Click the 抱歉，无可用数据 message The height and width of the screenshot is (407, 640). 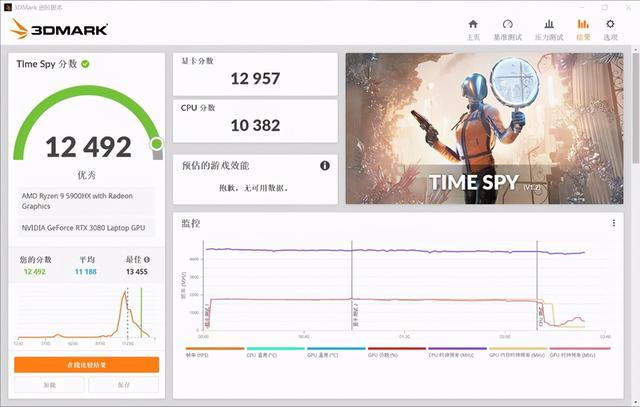click(x=254, y=188)
